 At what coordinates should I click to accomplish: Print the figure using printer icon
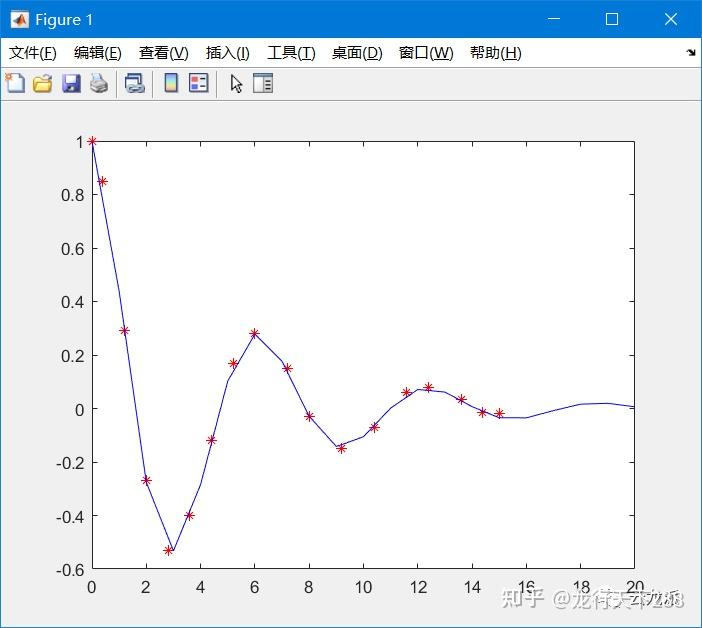click(x=99, y=84)
